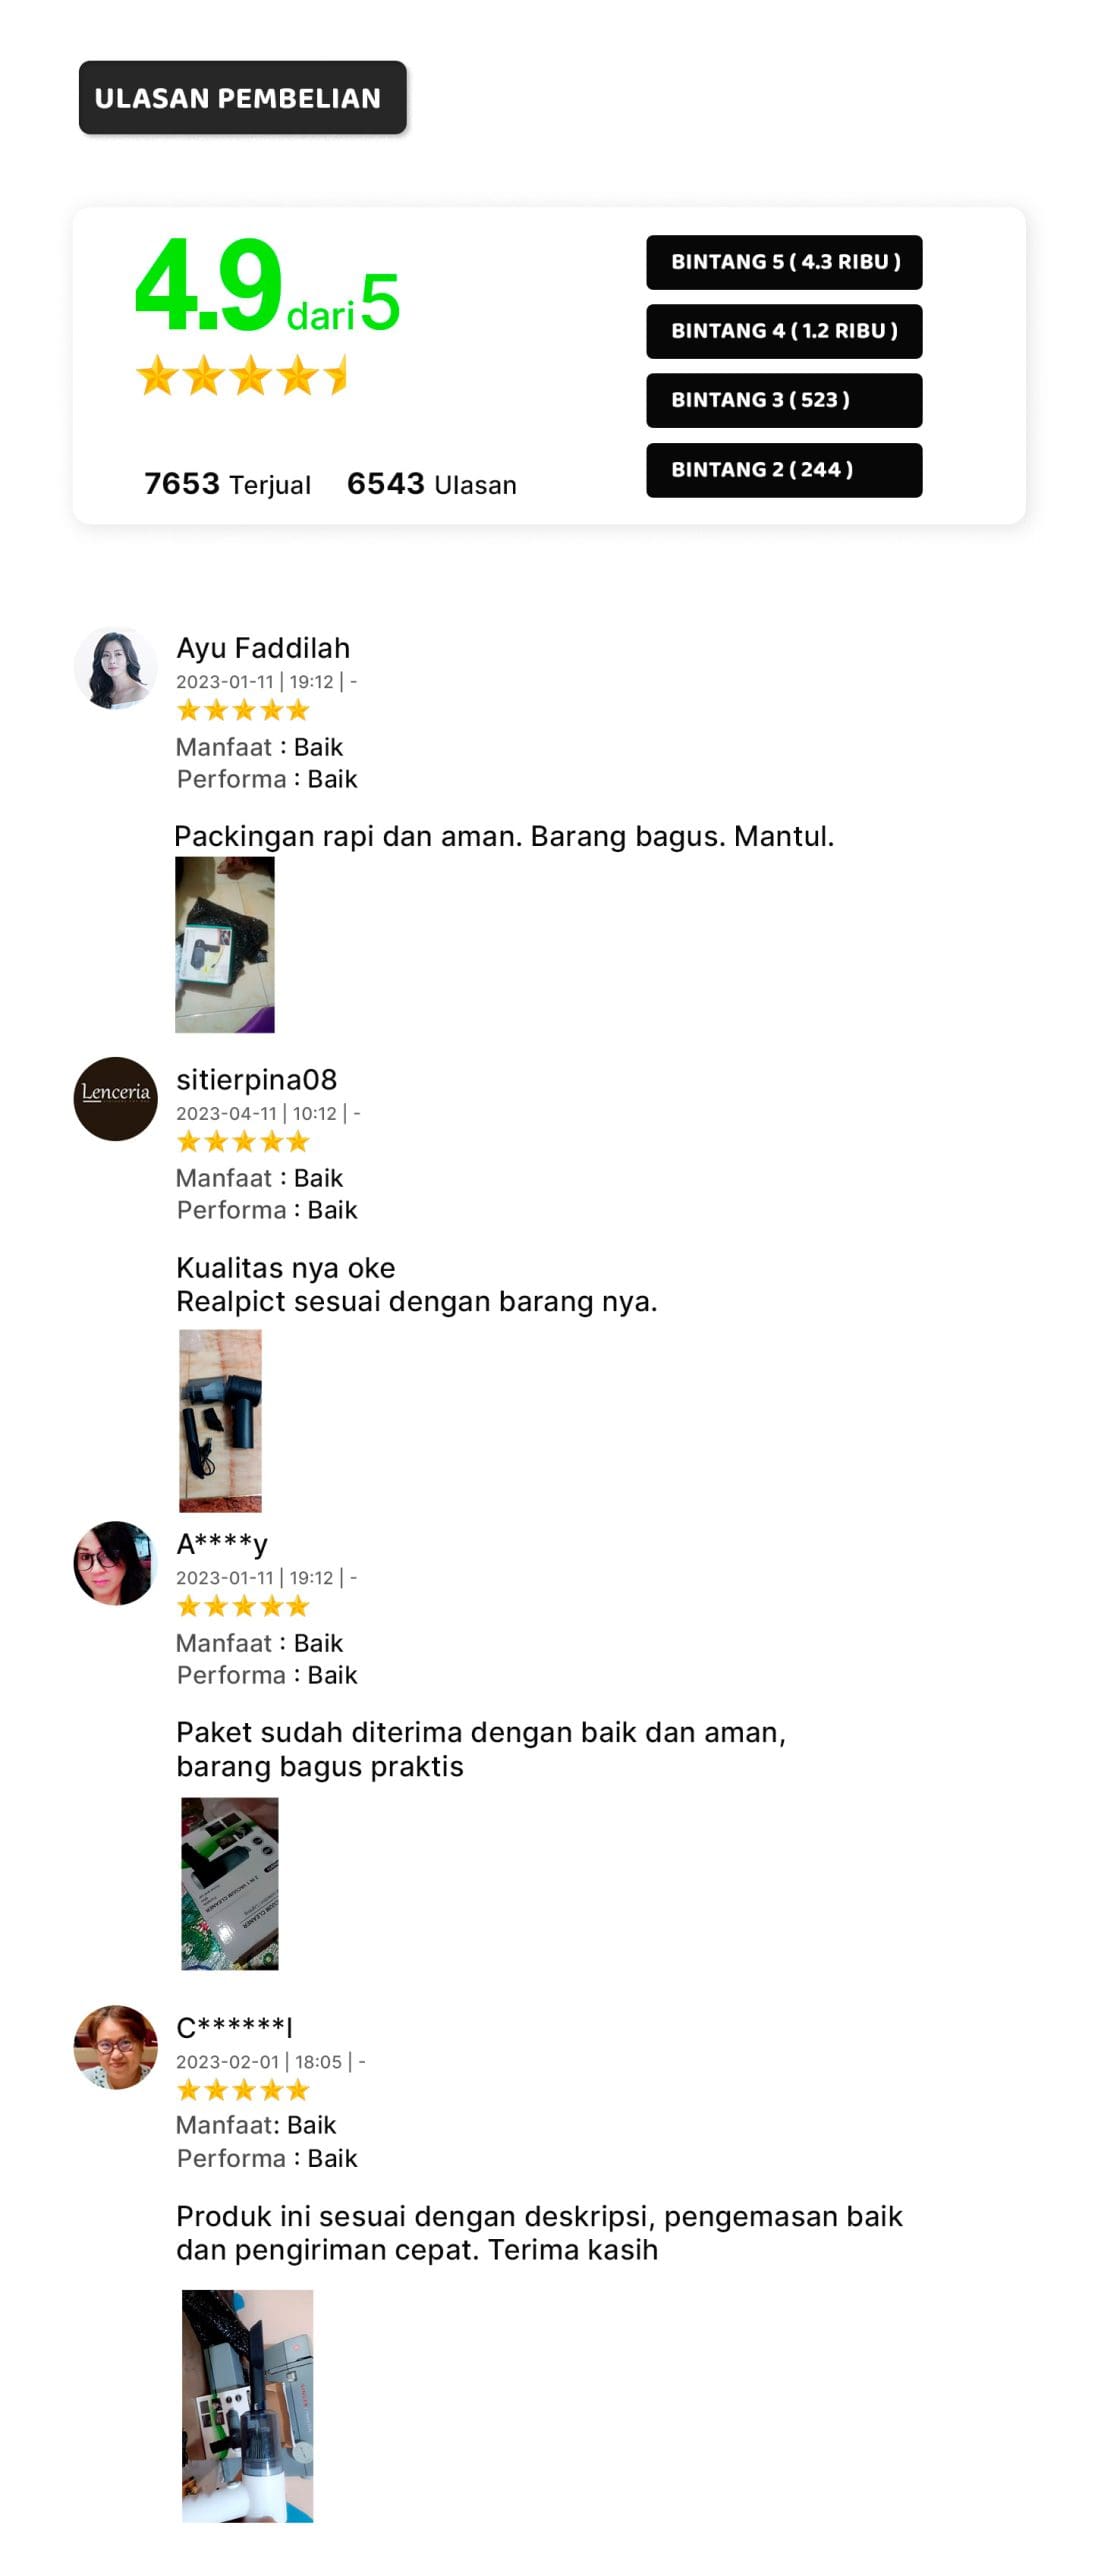Open A****y's vacuum cleaner box photo

229,1884
